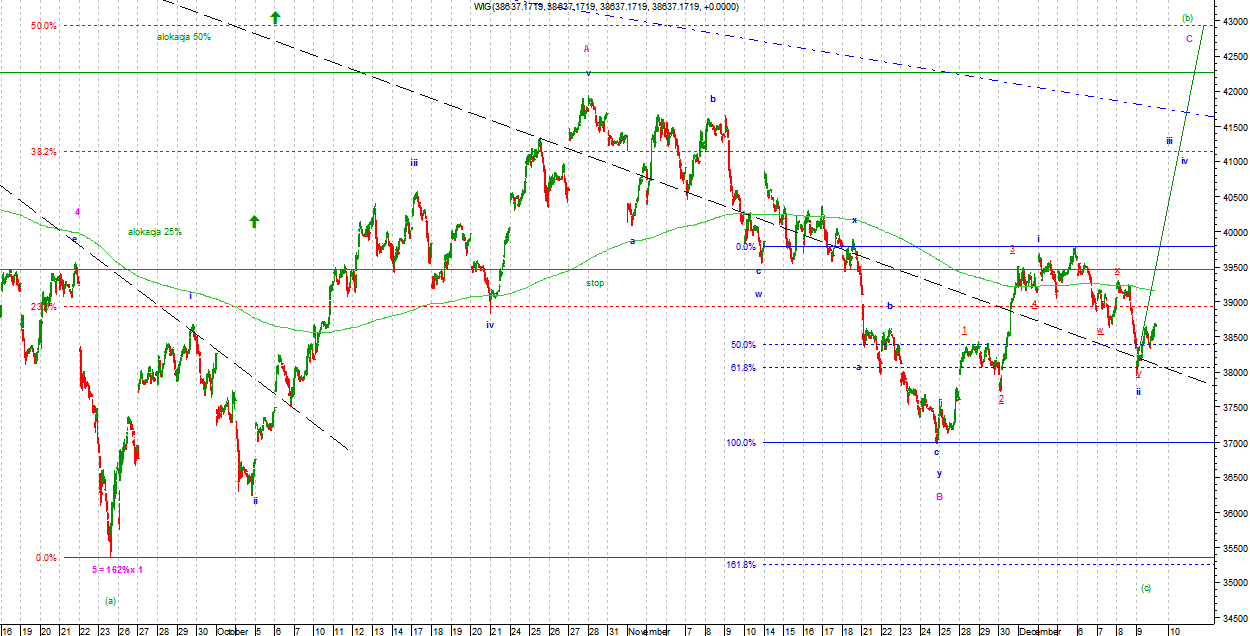Click the 'stop' label on the chart
This screenshot has height=636, width=1250.
point(595,283)
